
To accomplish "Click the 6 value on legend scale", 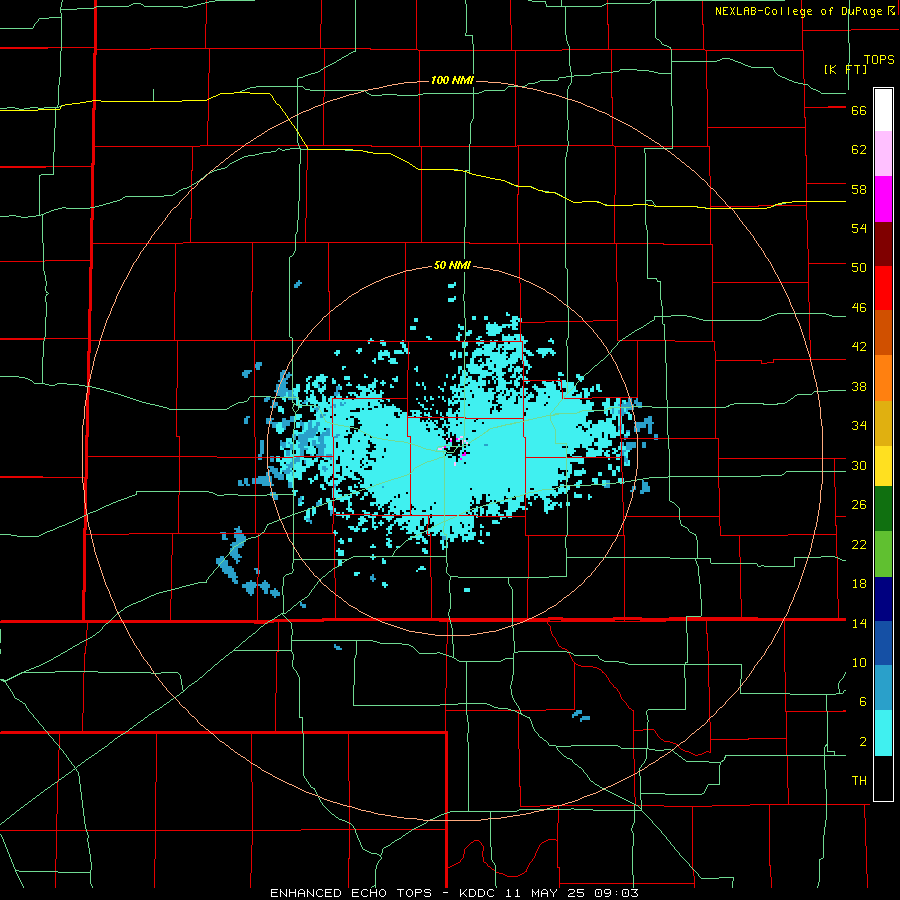I will click(863, 702).
